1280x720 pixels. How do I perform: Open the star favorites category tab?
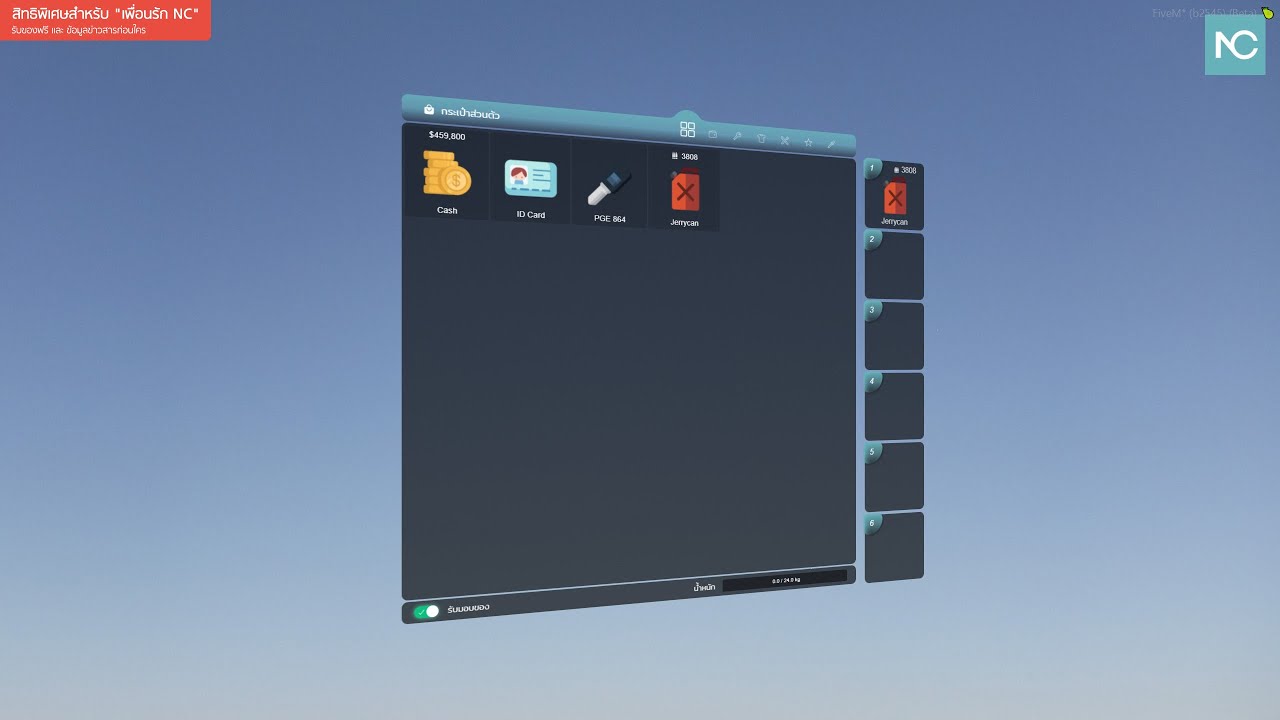pos(808,142)
